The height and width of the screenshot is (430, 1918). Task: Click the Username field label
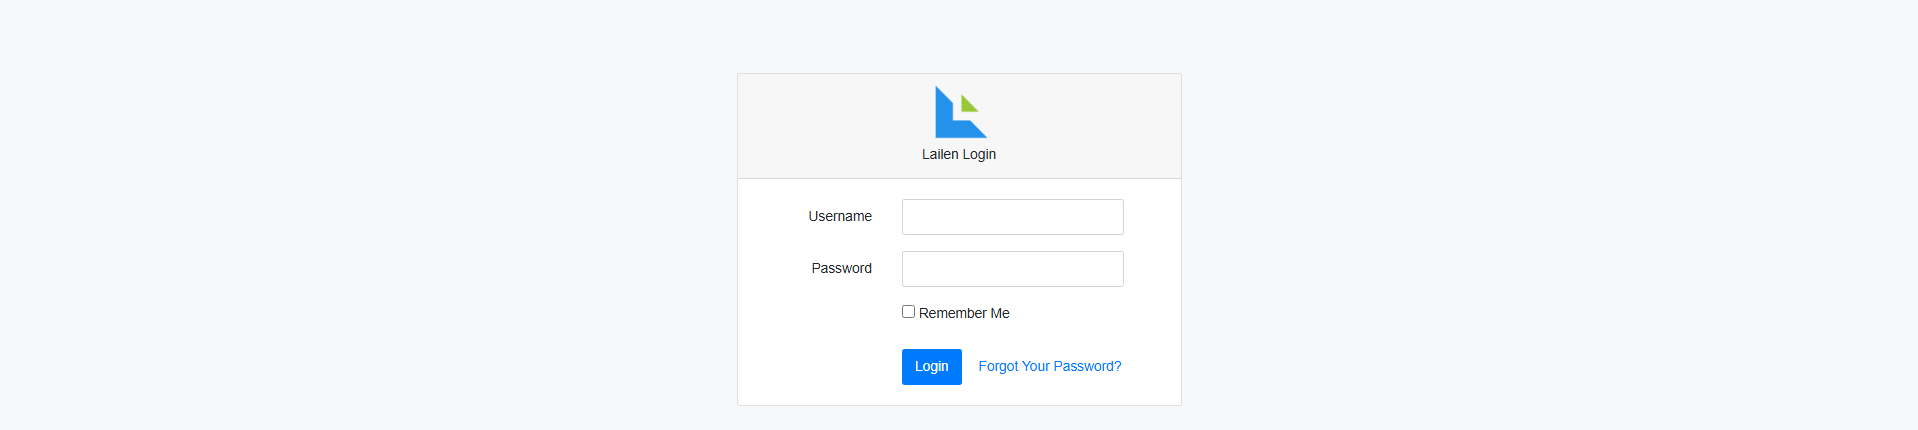click(840, 216)
